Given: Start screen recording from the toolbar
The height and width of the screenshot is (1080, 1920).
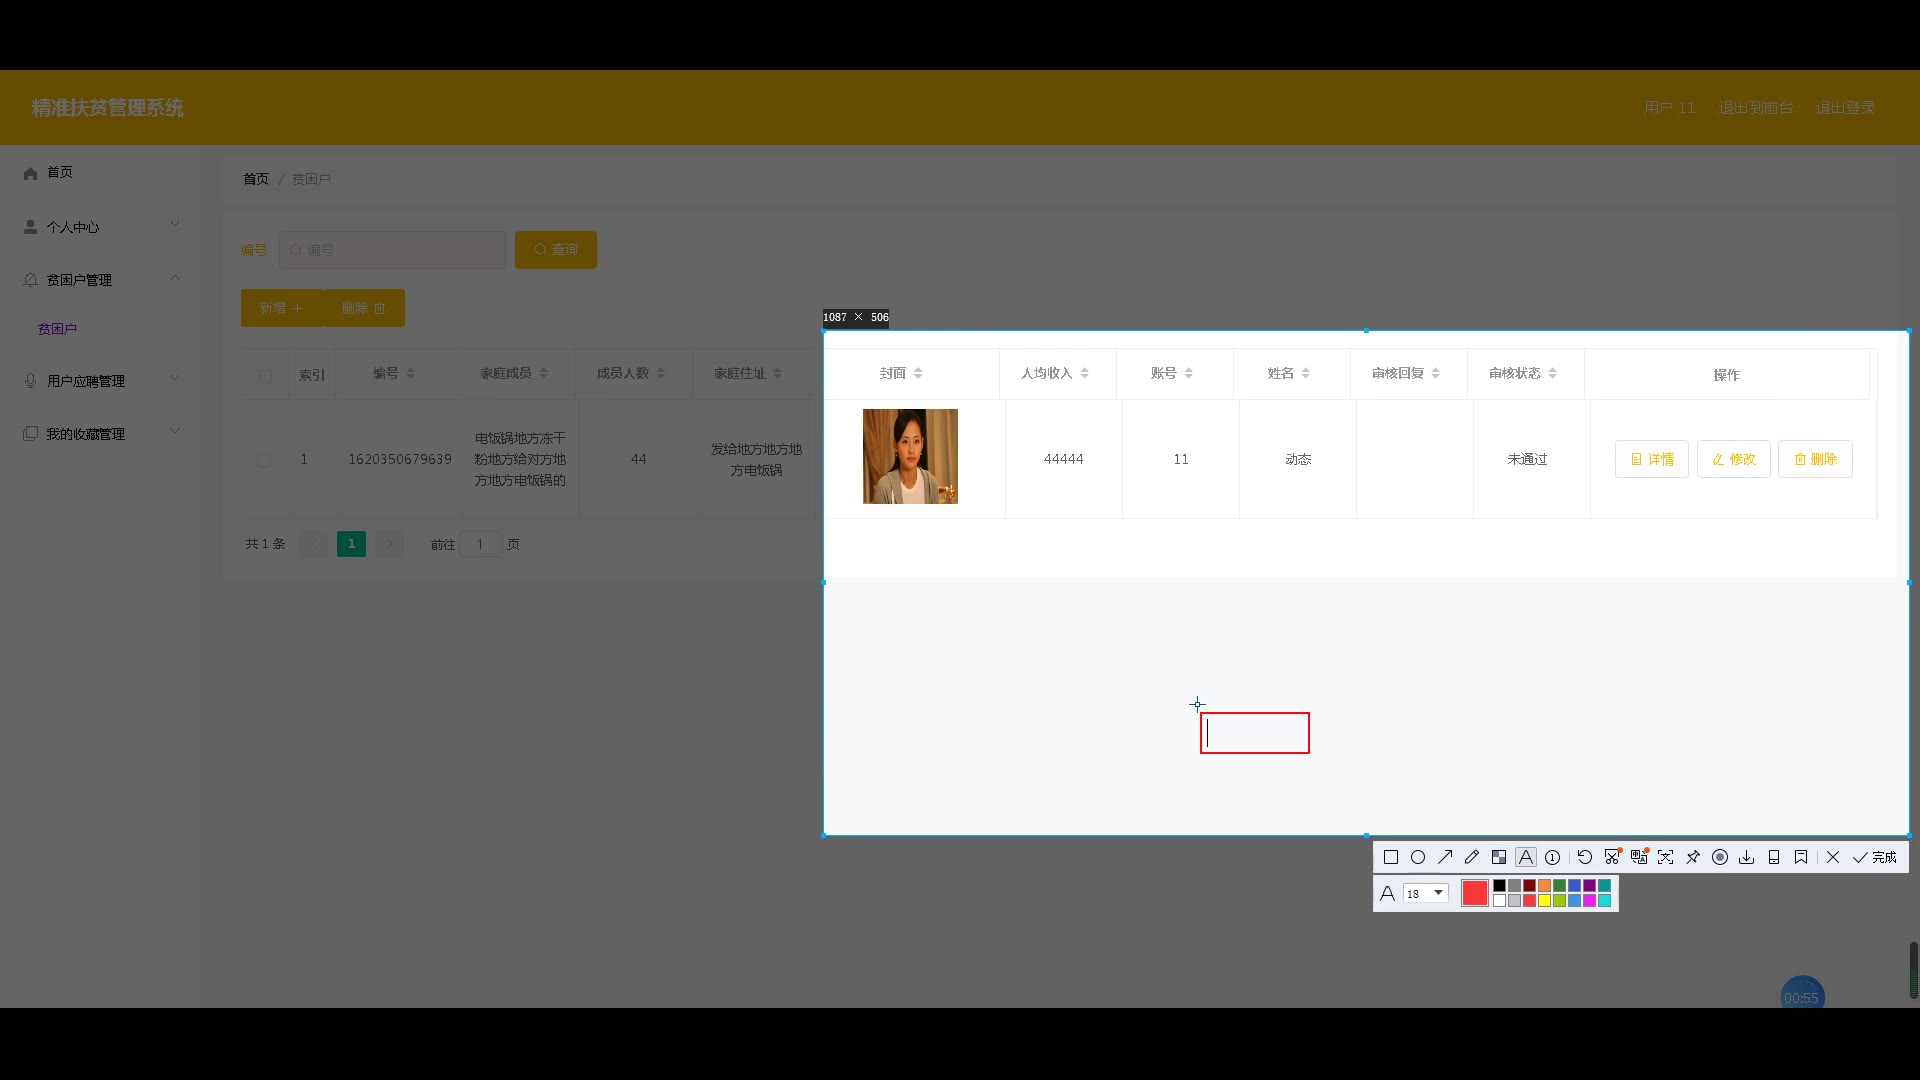Looking at the screenshot, I should click(x=1719, y=857).
